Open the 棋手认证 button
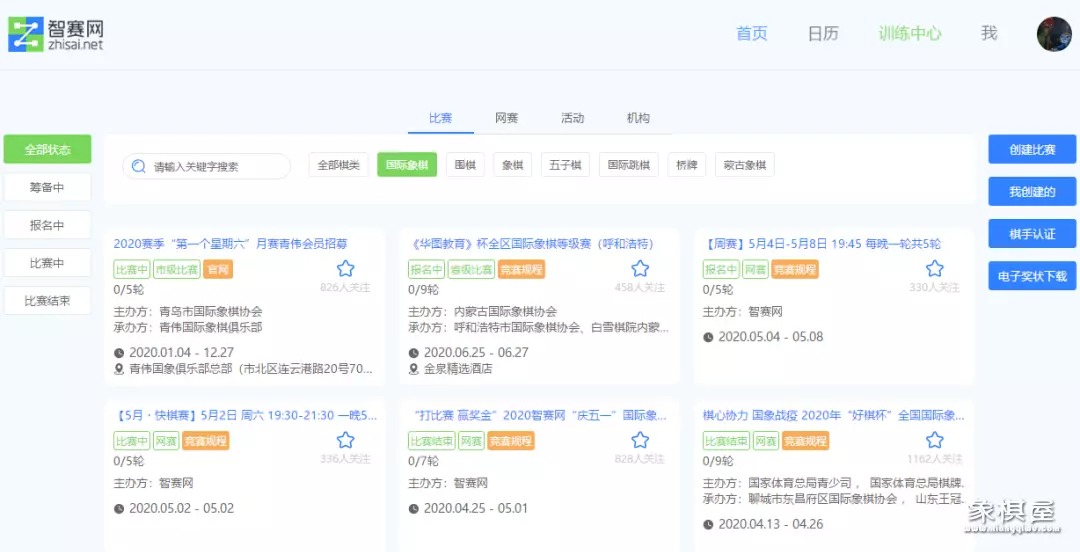The width and height of the screenshot is (1080, 552). point(1032,234)
